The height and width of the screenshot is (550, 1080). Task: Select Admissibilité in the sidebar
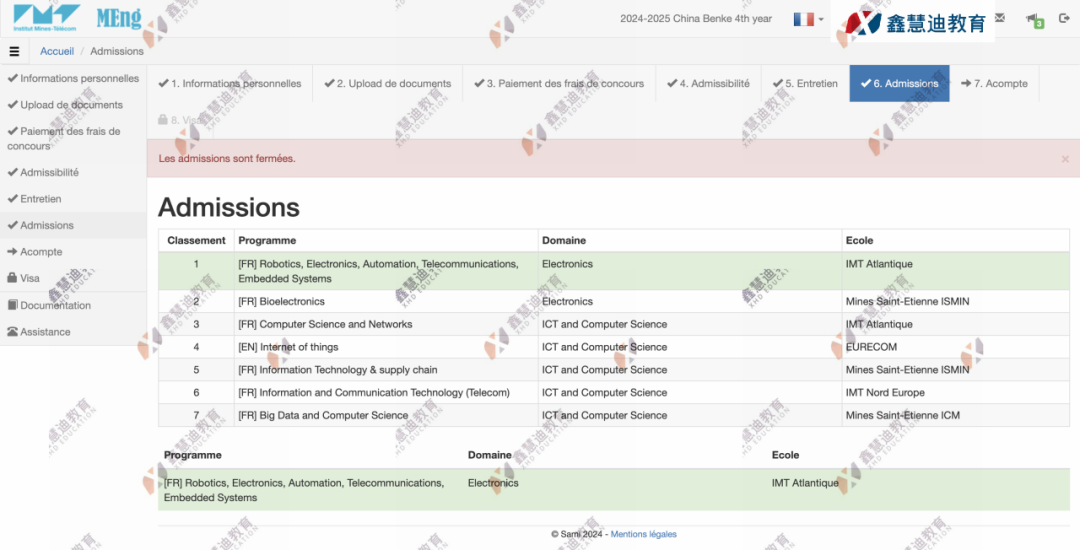click(x=73, y=172)
